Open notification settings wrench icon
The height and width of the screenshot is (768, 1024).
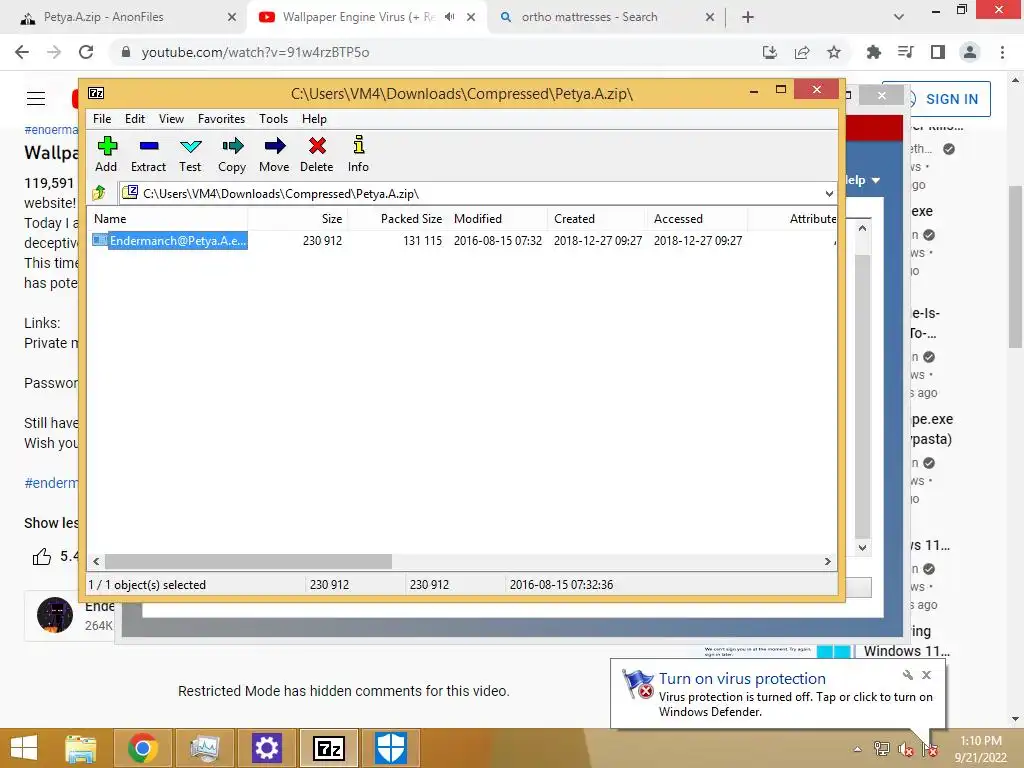click(x=907, y=675)
